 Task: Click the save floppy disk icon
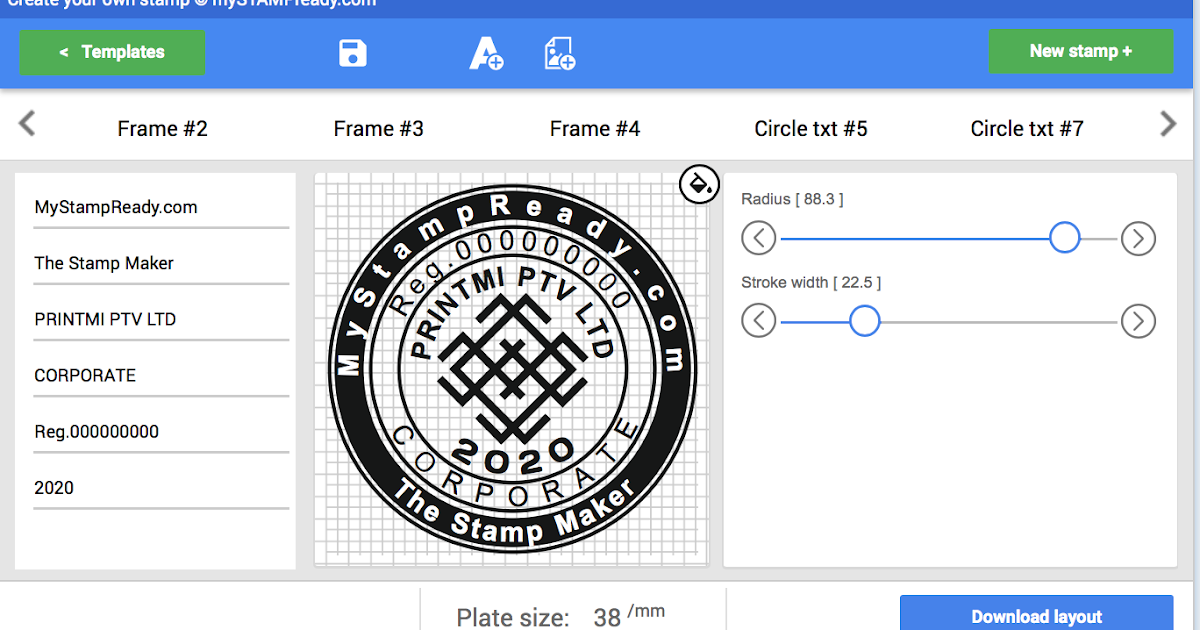353,53
